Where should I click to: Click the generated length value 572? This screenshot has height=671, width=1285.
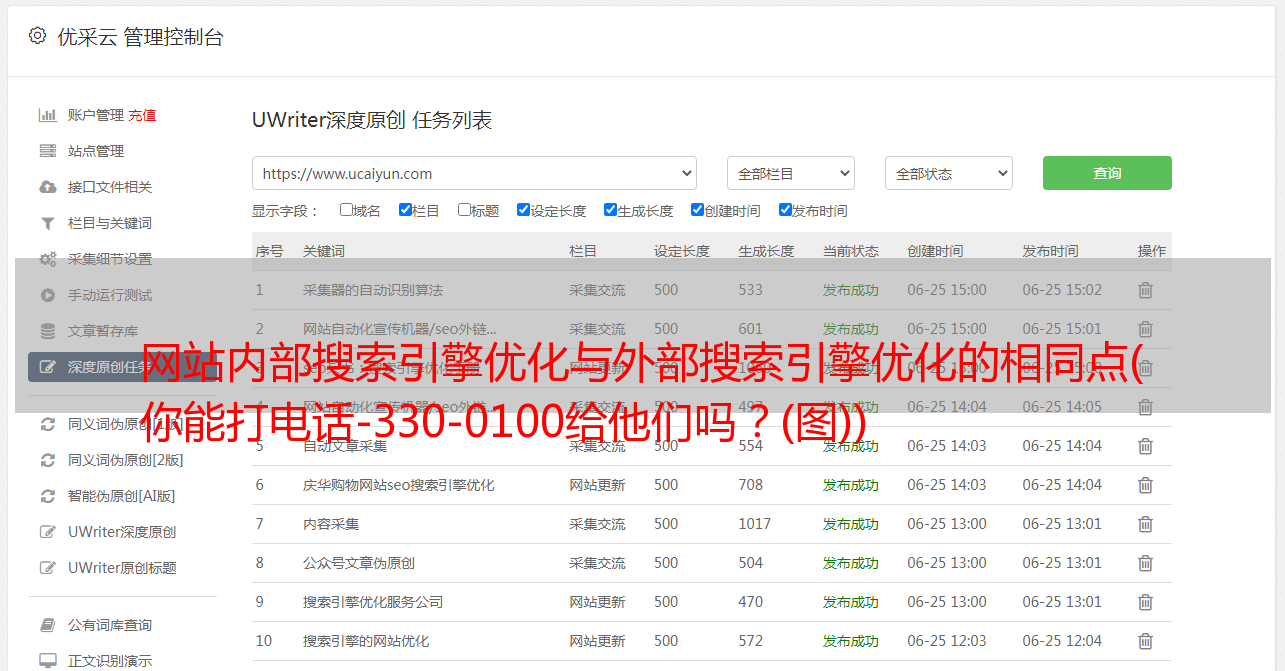click(x=751, y=641)
